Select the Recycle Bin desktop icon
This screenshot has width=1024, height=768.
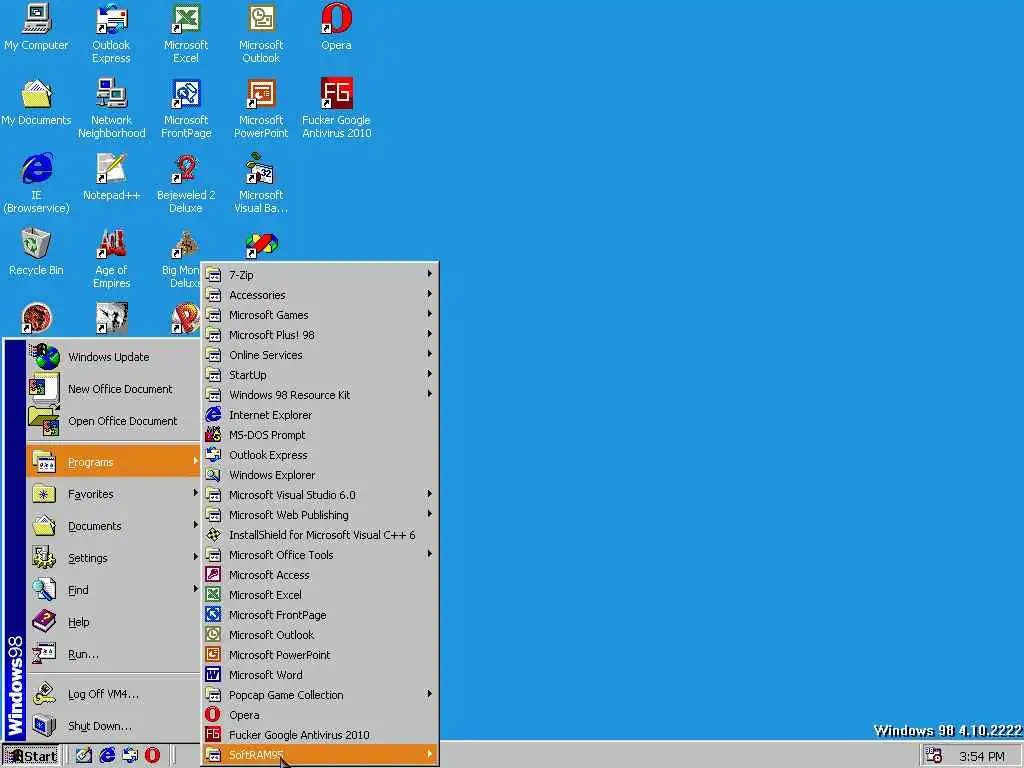(x=36, y=253)
